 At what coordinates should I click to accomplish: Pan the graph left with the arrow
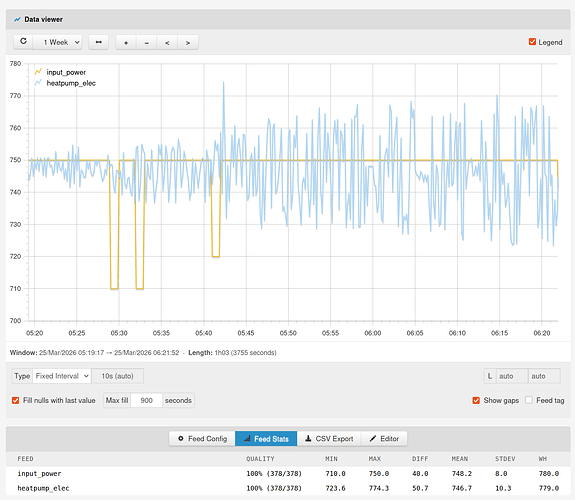click(167, 43)
